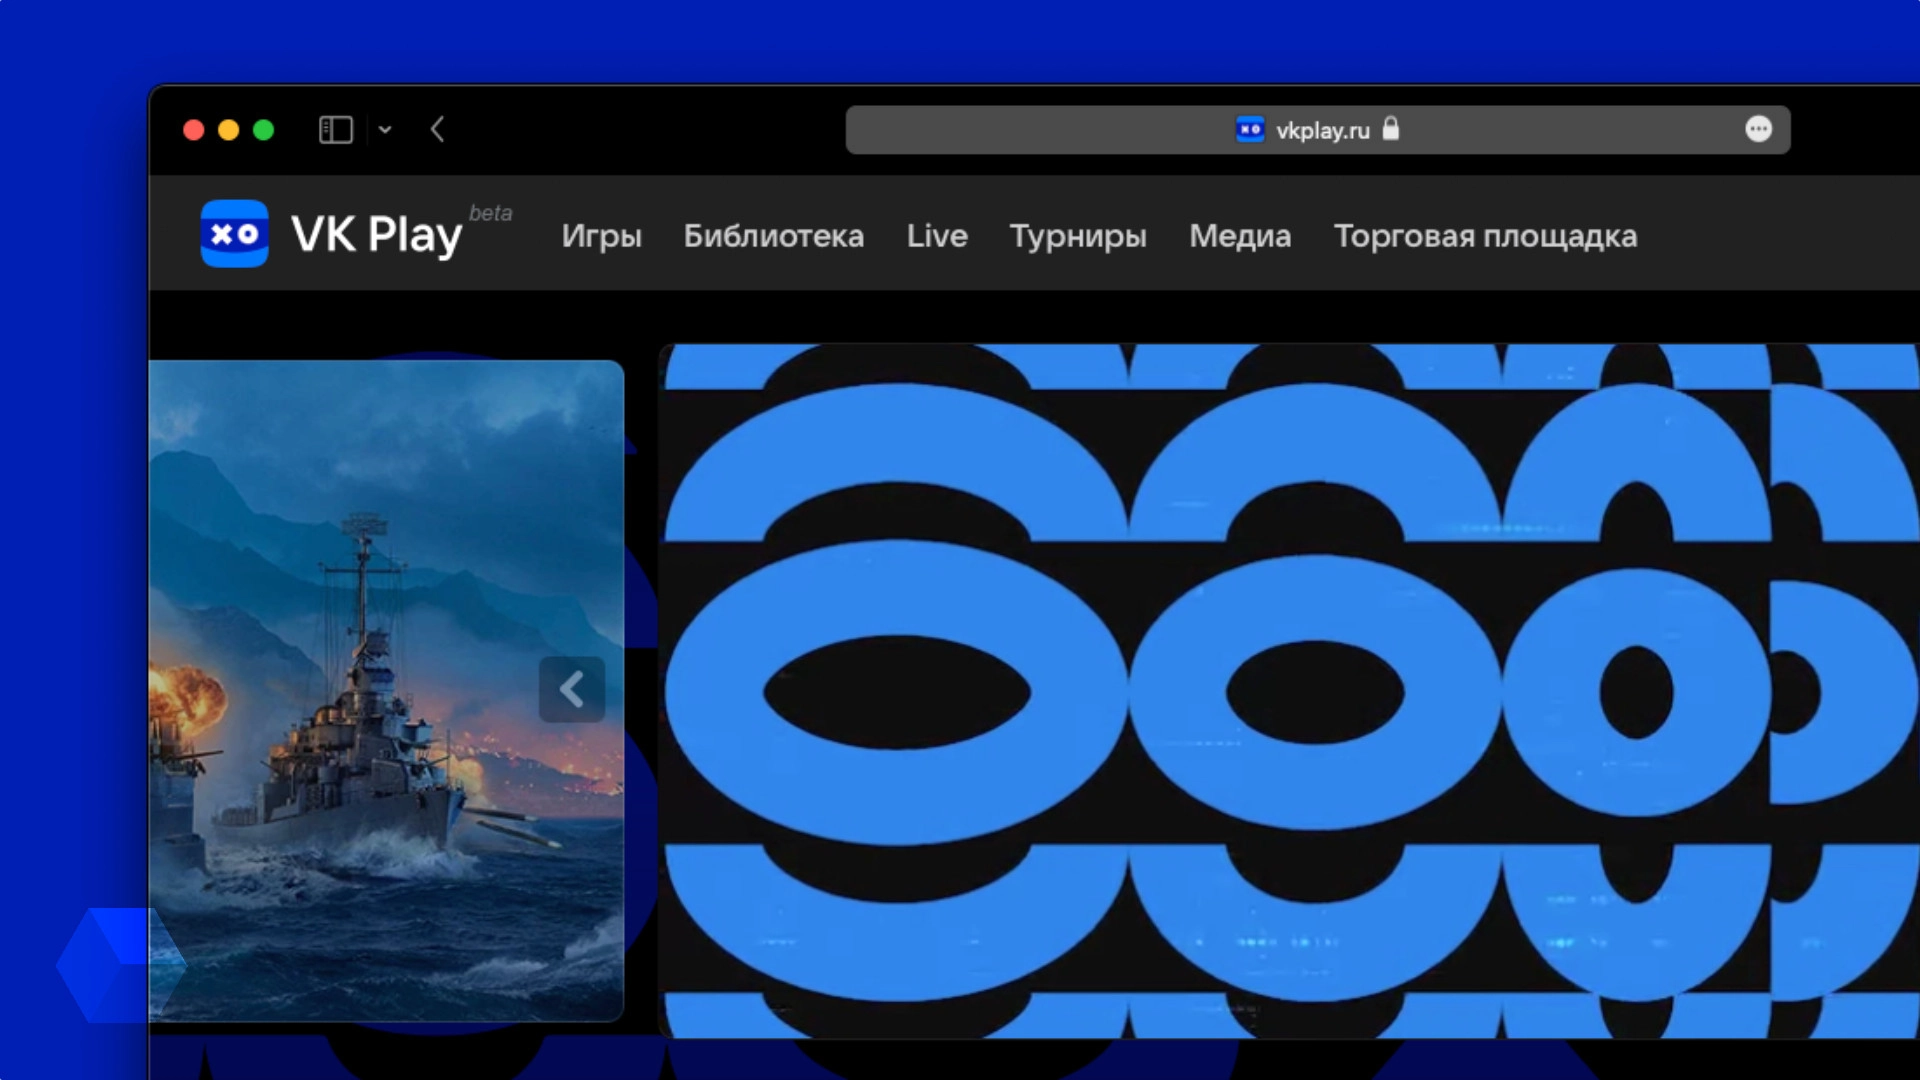
Task: Click the blue circles promo banner
Action: point(1288,690)
